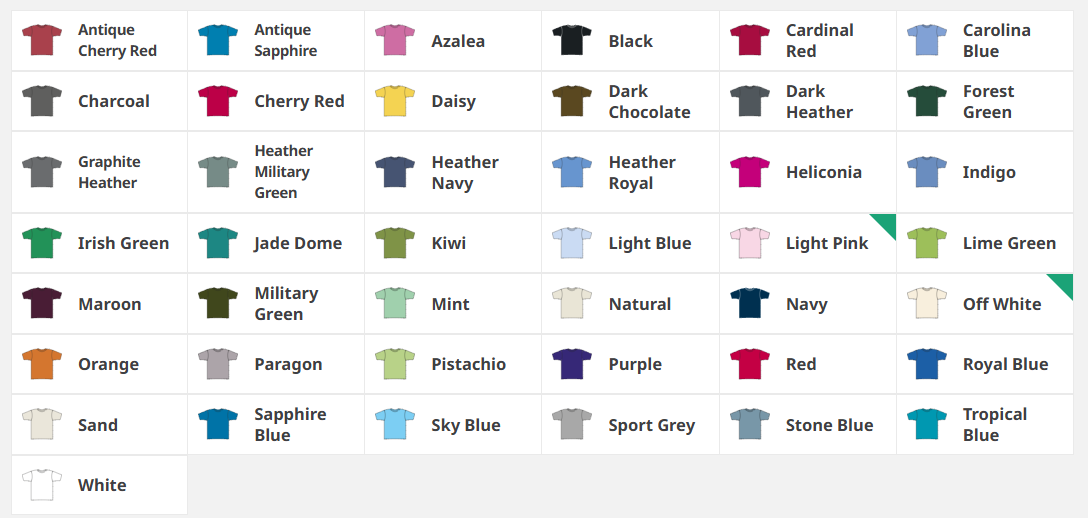1088x518 pixels.
Task: Click the Light Pink color option
Action: pos(808,243)
